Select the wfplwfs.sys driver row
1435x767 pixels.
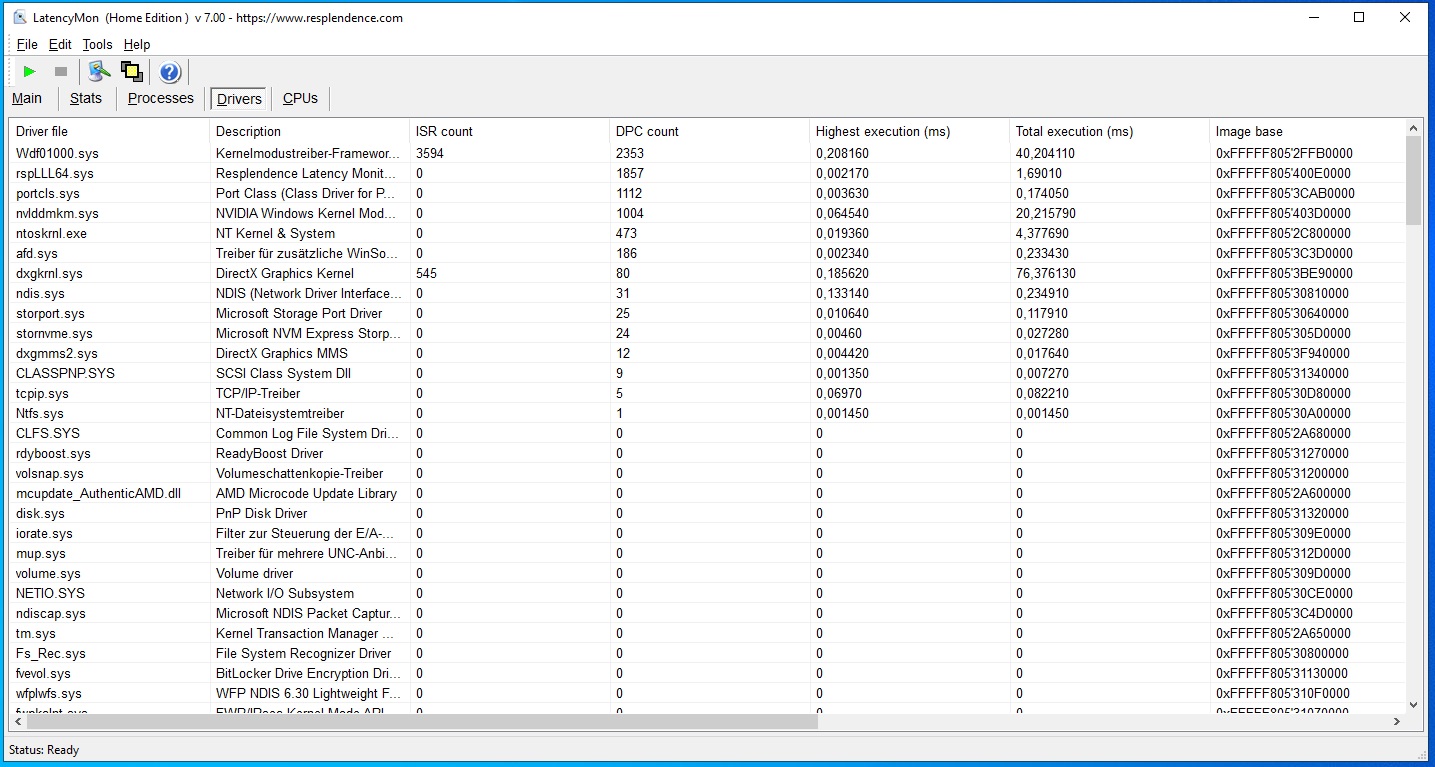707,693
